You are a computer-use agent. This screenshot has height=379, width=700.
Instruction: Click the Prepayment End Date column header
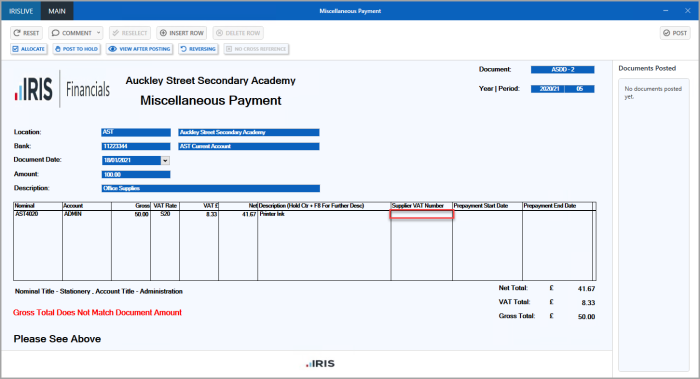(558, 206)
